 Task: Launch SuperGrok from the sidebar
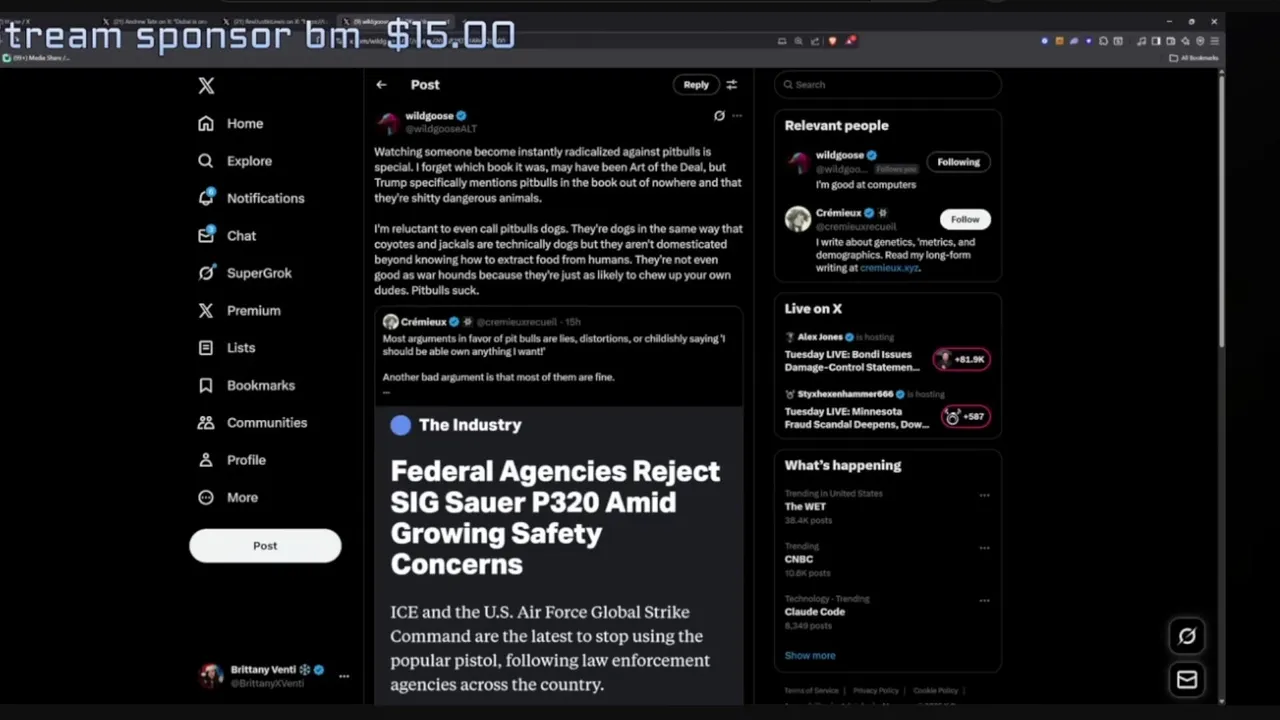click(x=245, y=273)
